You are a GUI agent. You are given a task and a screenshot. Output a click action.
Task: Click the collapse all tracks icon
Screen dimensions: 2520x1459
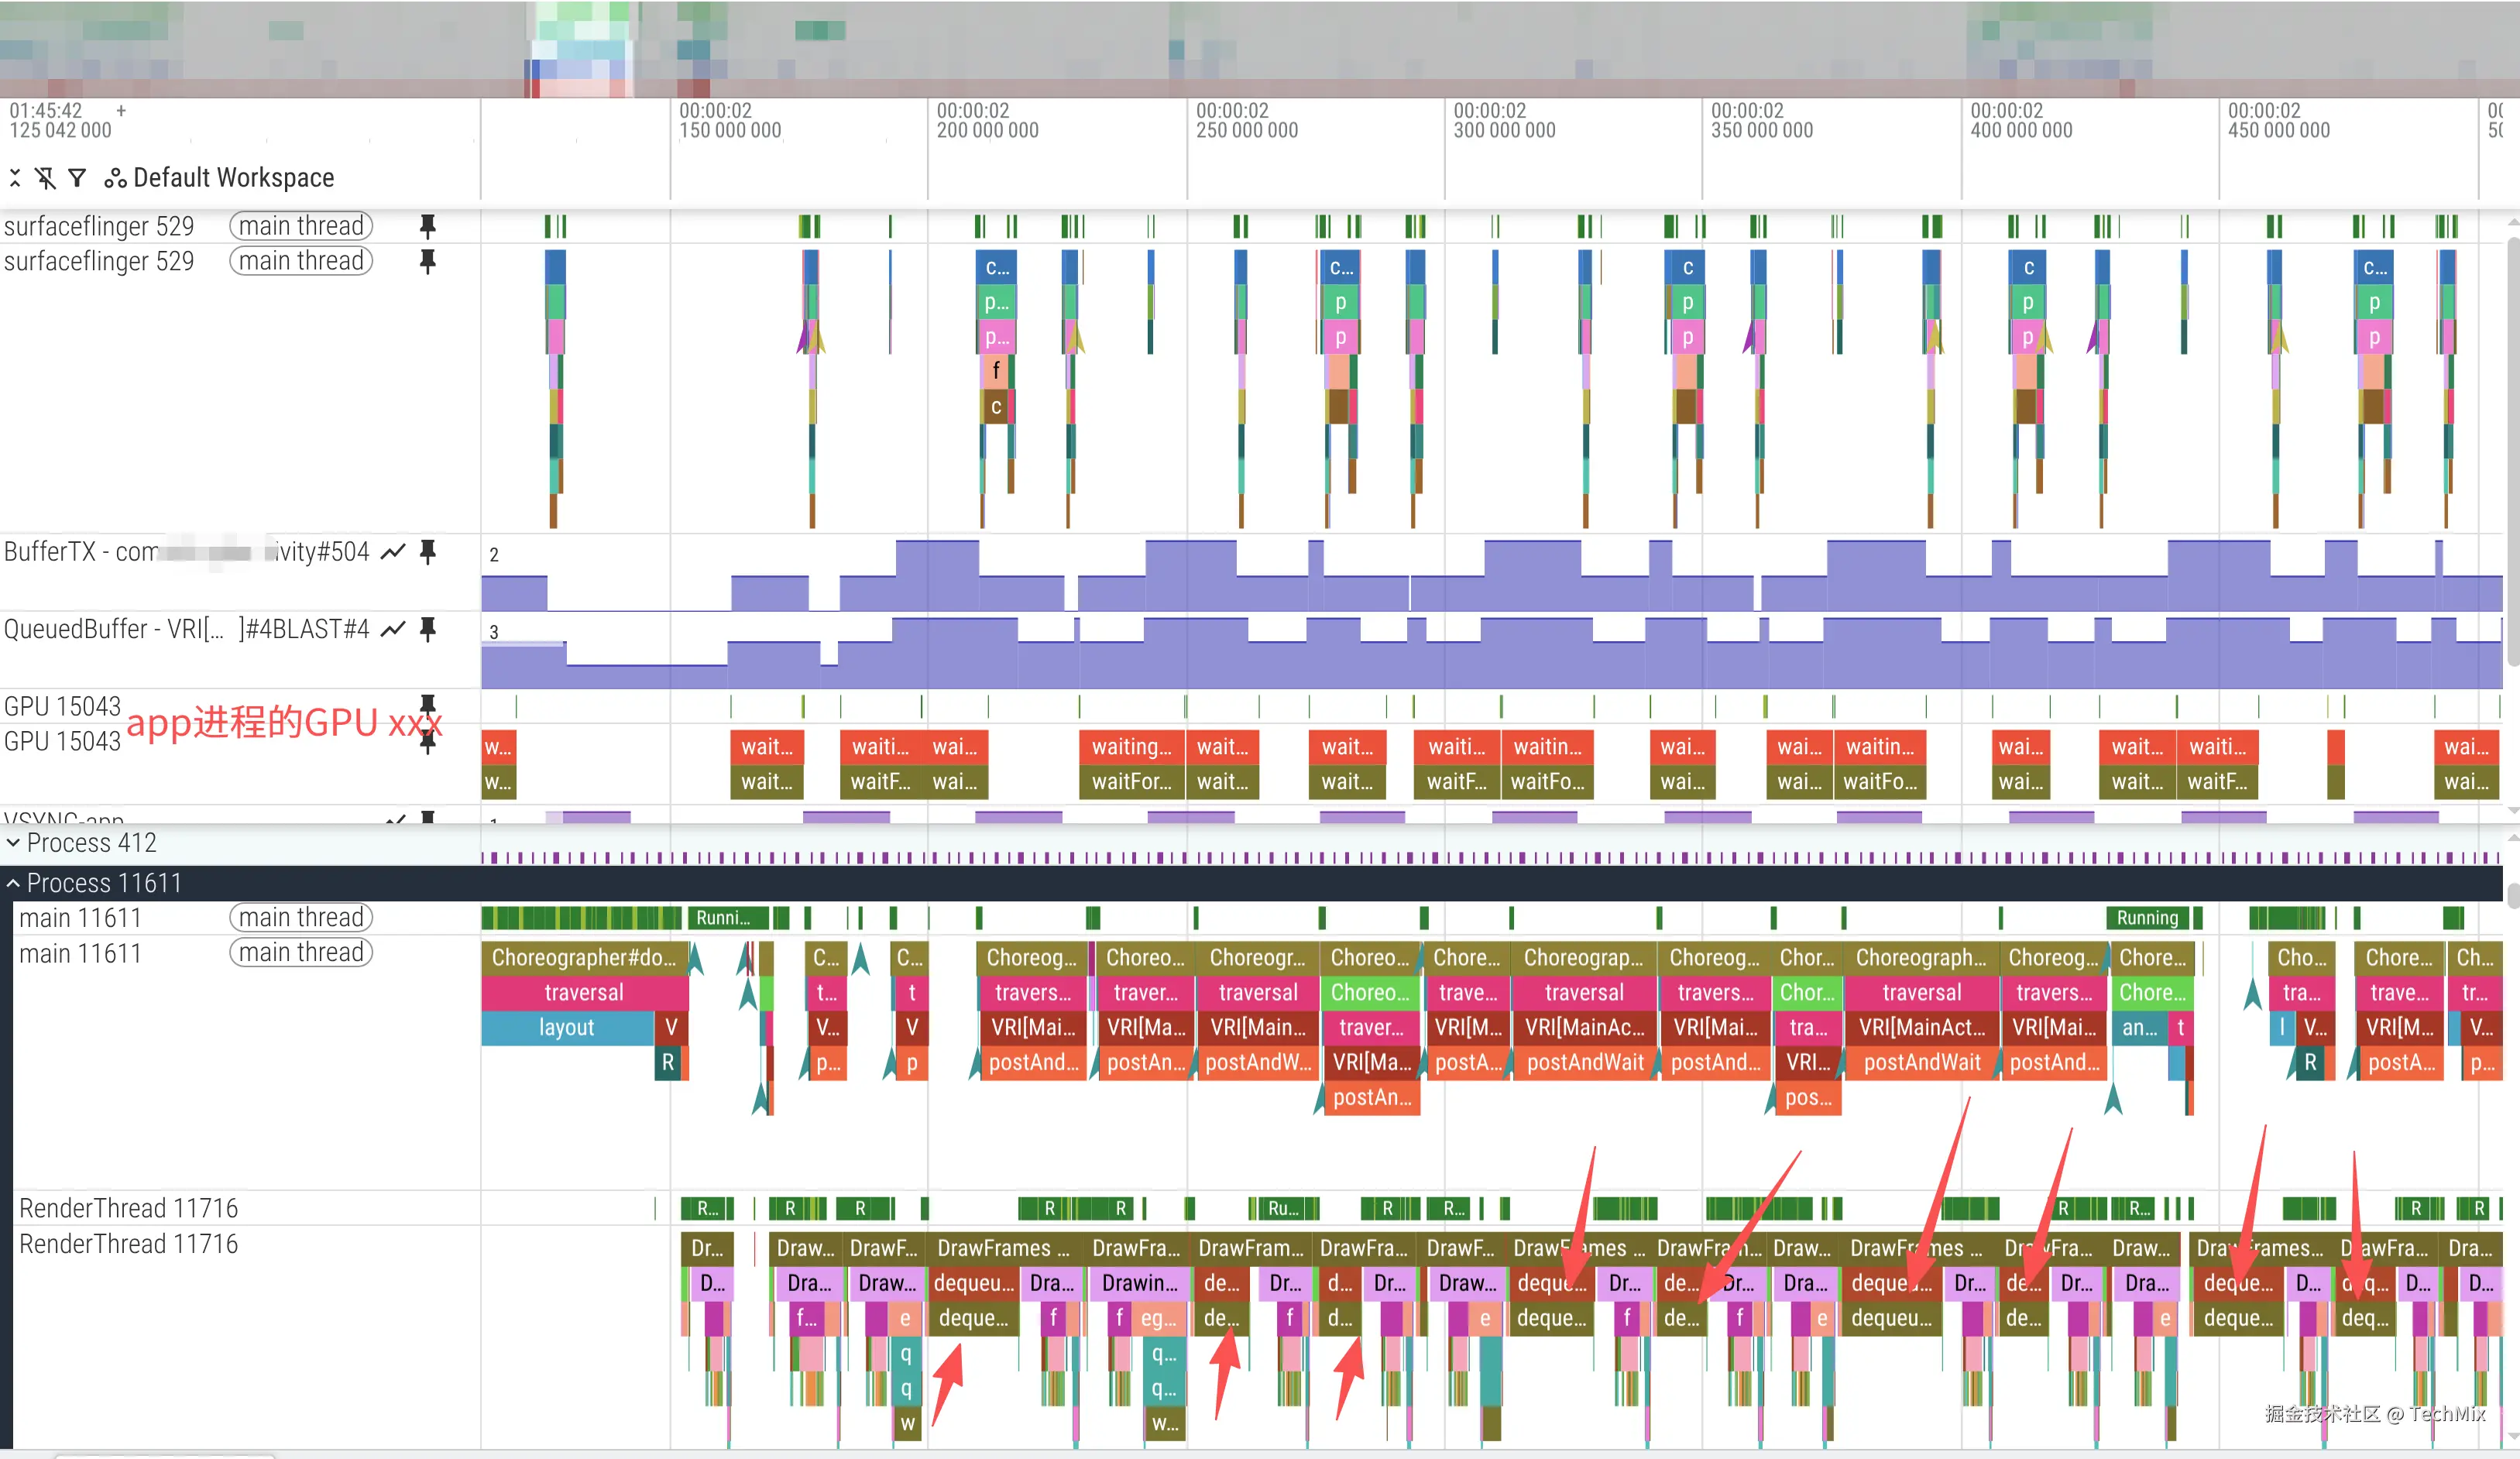point(15,178)
